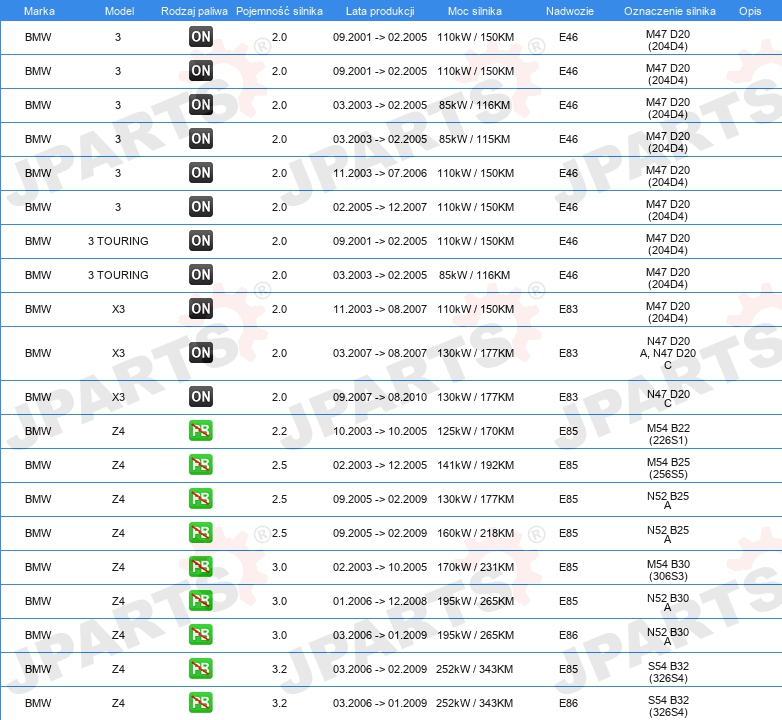Click the PB icon in the Z4 2.5 130kW / 177KM row
This screenshot has width=782, height=720.
[201, 499]
